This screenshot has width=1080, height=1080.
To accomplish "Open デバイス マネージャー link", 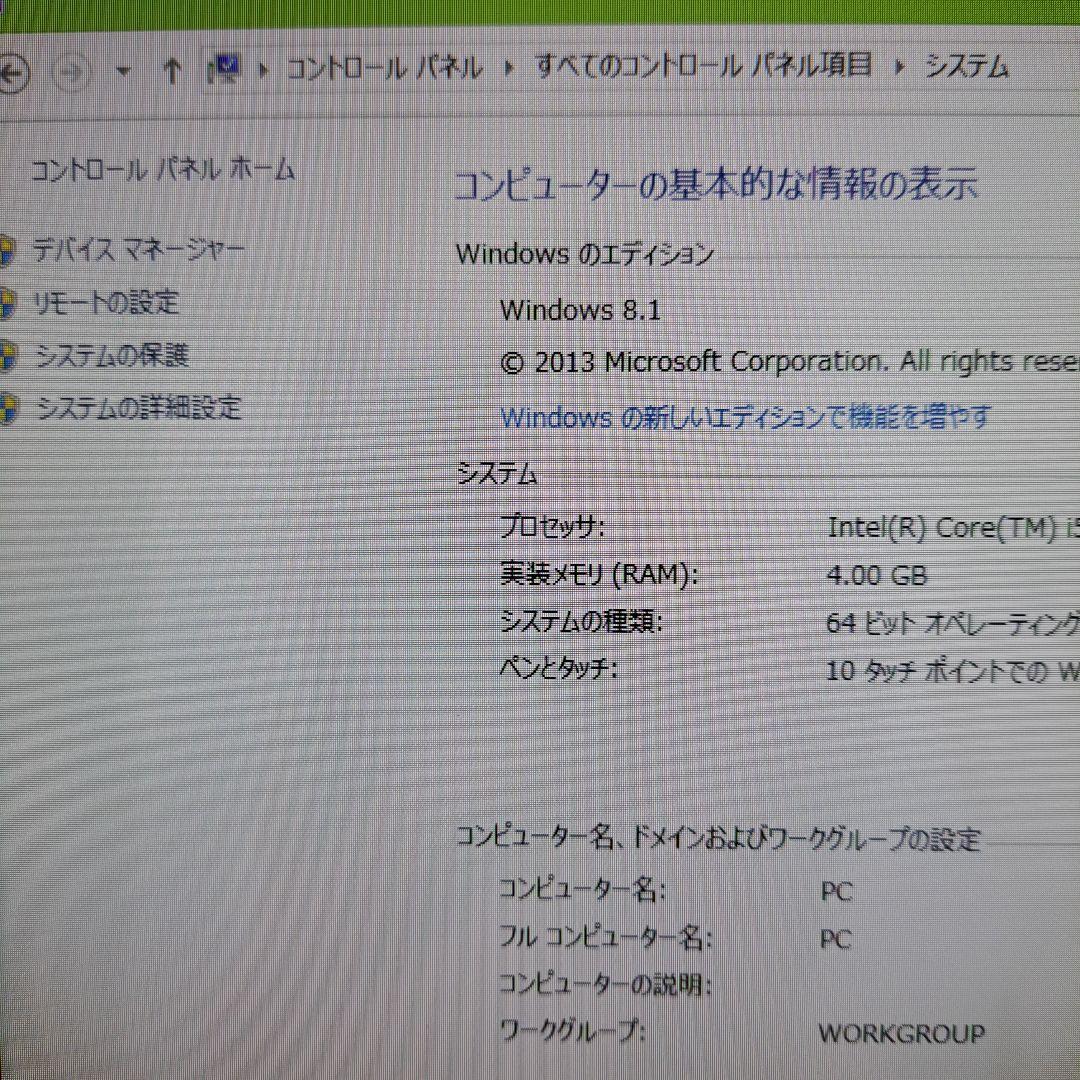I will click(138, 249).
